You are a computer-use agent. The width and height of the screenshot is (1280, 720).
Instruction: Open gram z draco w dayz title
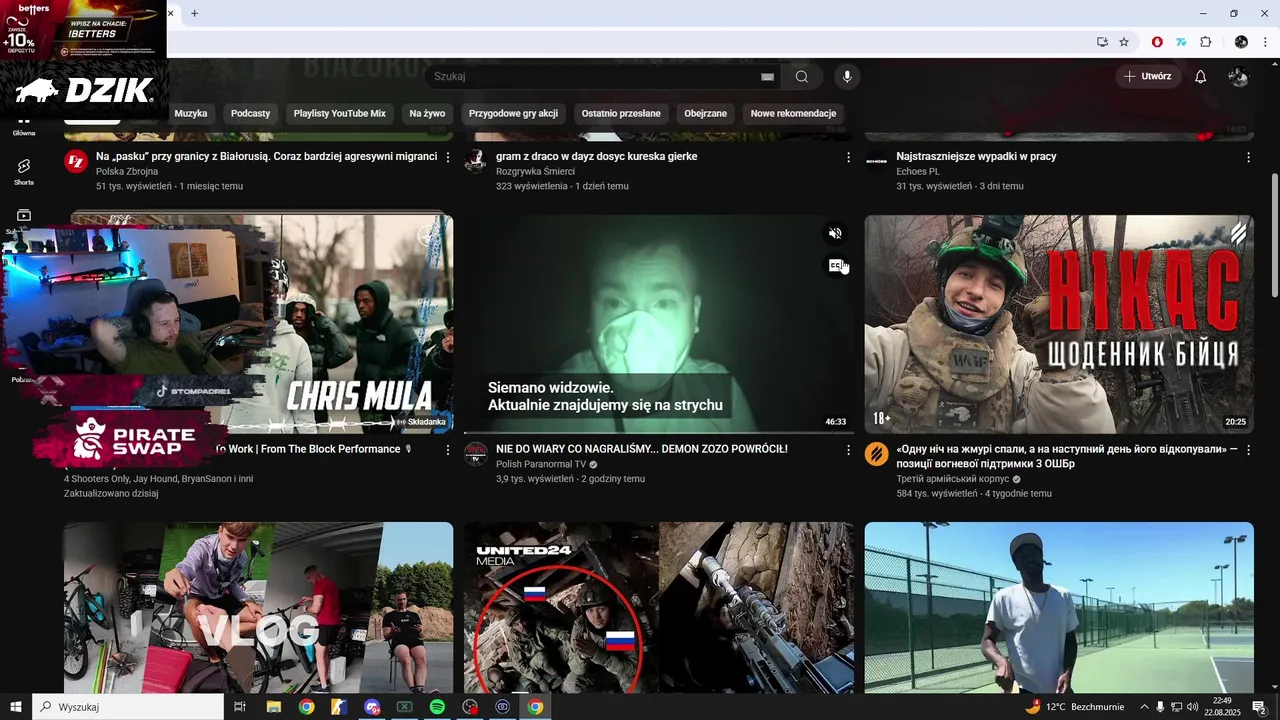(x=597, y=156)
